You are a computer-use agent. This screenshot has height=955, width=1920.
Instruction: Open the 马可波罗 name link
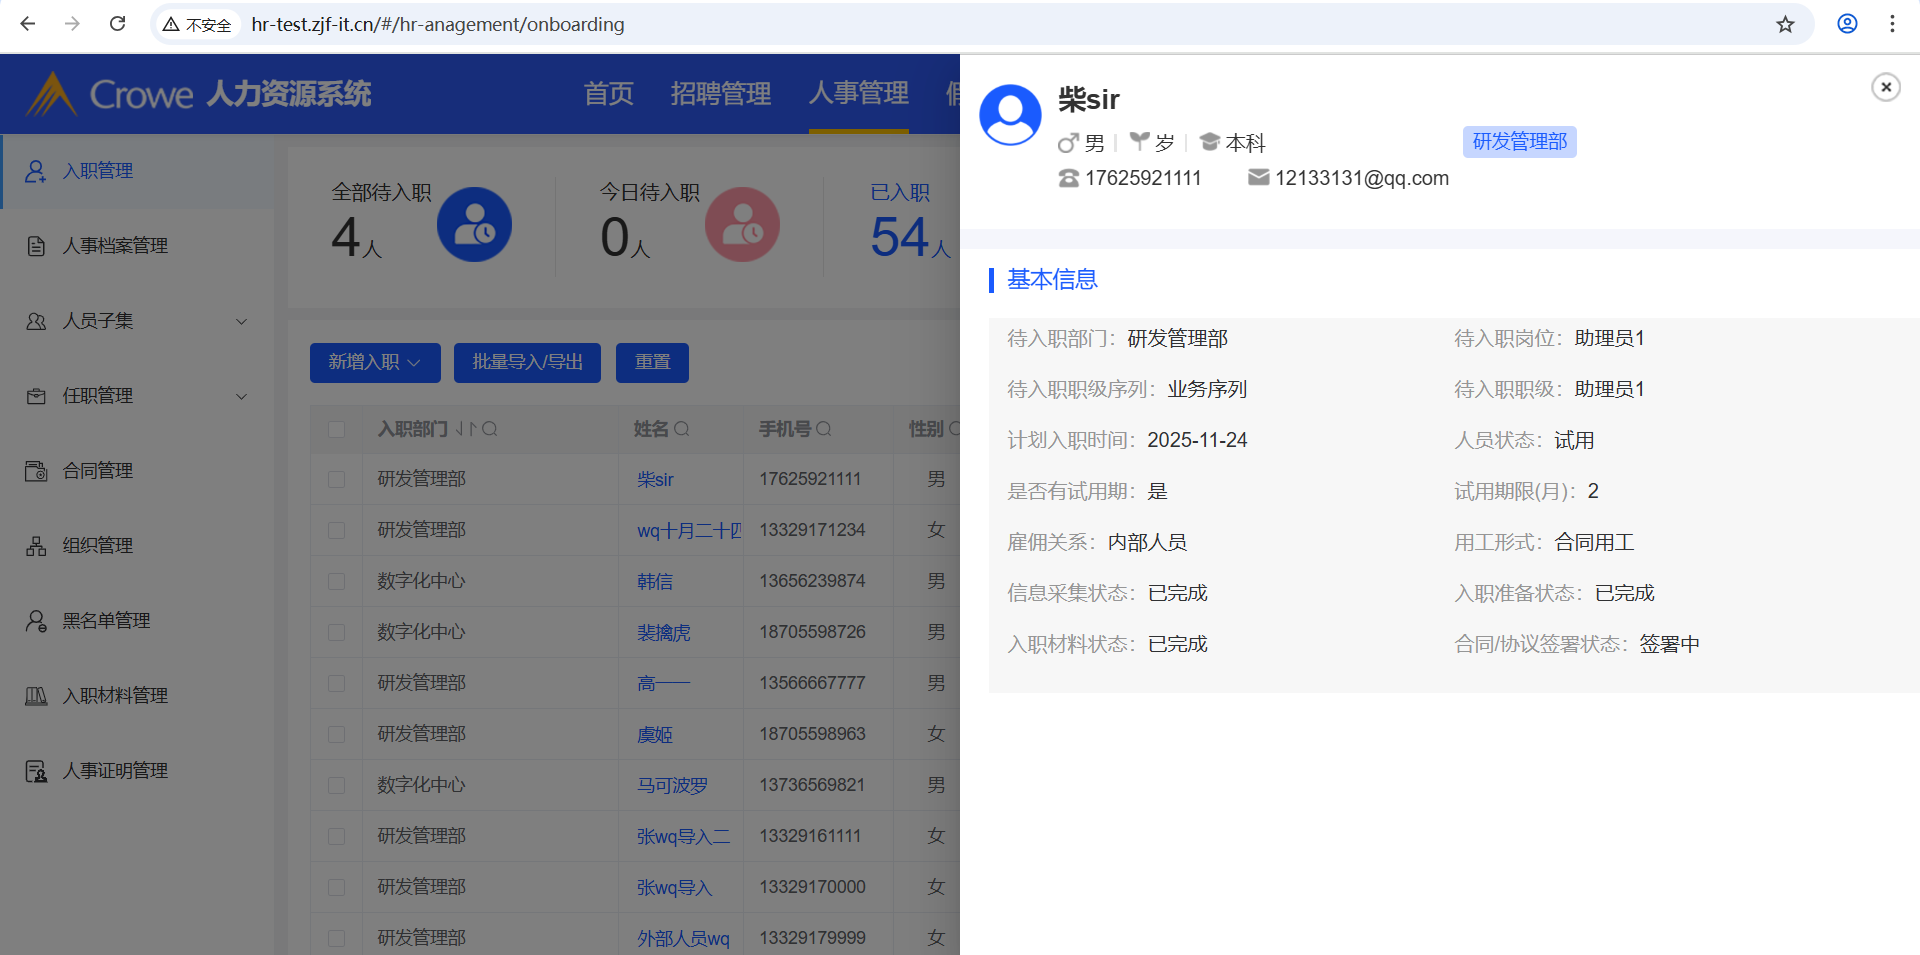(672, 786)
